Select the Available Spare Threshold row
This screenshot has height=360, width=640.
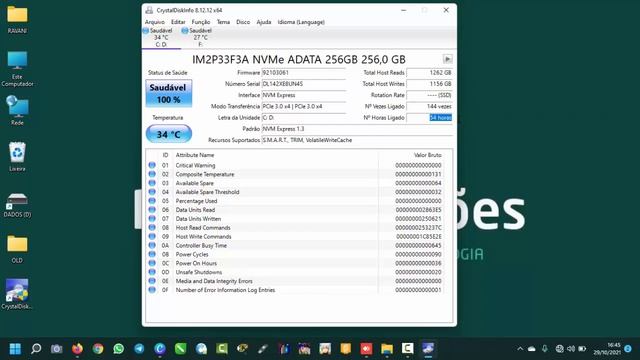(296, 192)
